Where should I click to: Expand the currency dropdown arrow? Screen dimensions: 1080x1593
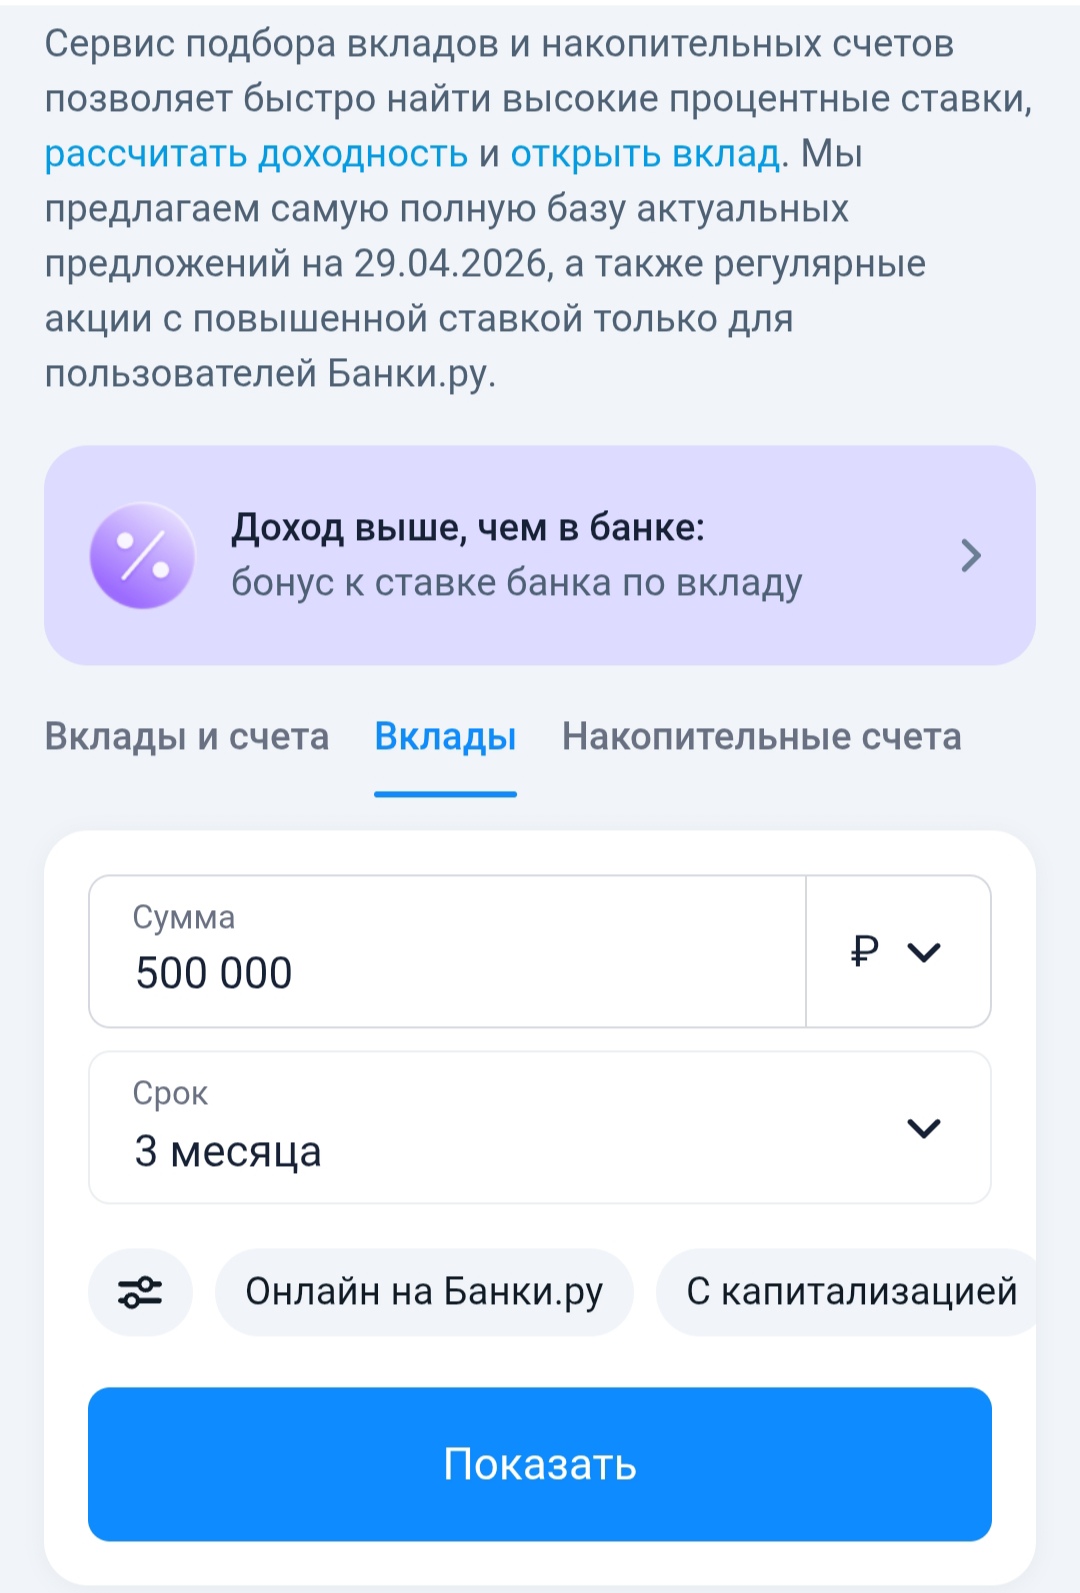(x=924, y=952)
